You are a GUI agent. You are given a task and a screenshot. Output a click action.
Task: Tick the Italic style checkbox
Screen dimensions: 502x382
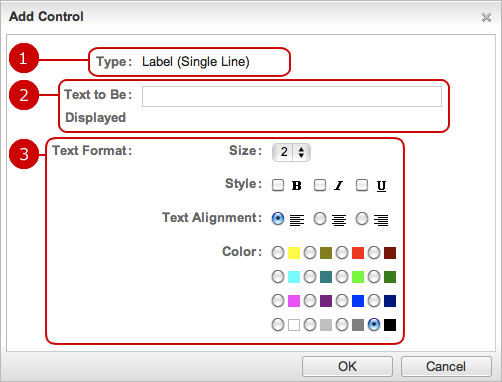point(320,185)
